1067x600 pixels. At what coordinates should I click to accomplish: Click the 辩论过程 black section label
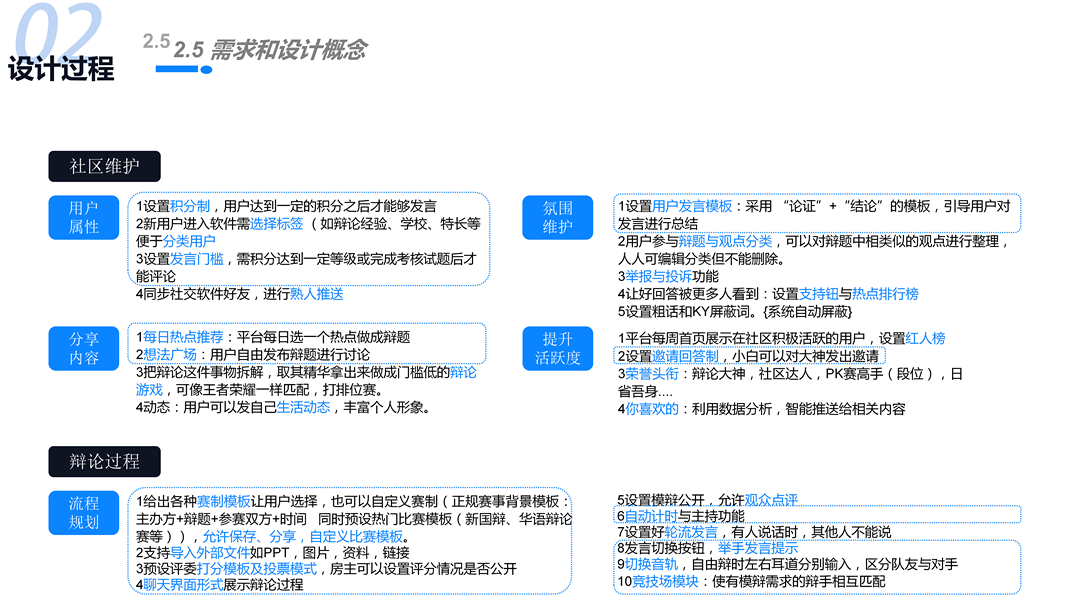pyautogui.click(x=104, y=461)
